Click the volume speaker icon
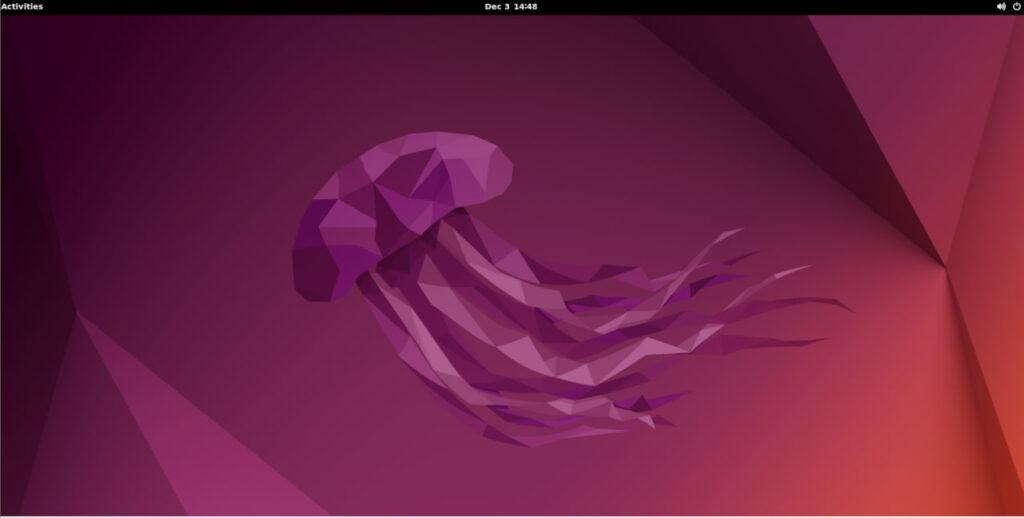 pyautogui.click(x=1001, y=7)
